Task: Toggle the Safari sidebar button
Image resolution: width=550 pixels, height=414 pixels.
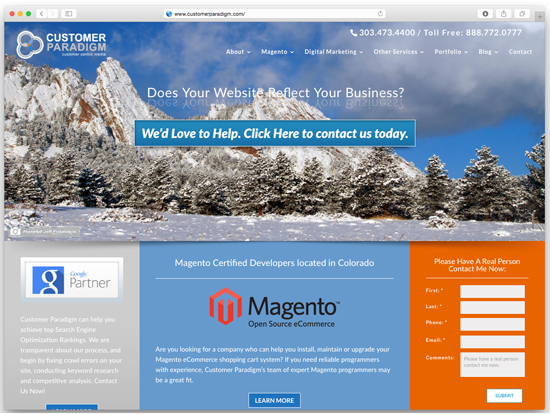Action: point(69,14)
